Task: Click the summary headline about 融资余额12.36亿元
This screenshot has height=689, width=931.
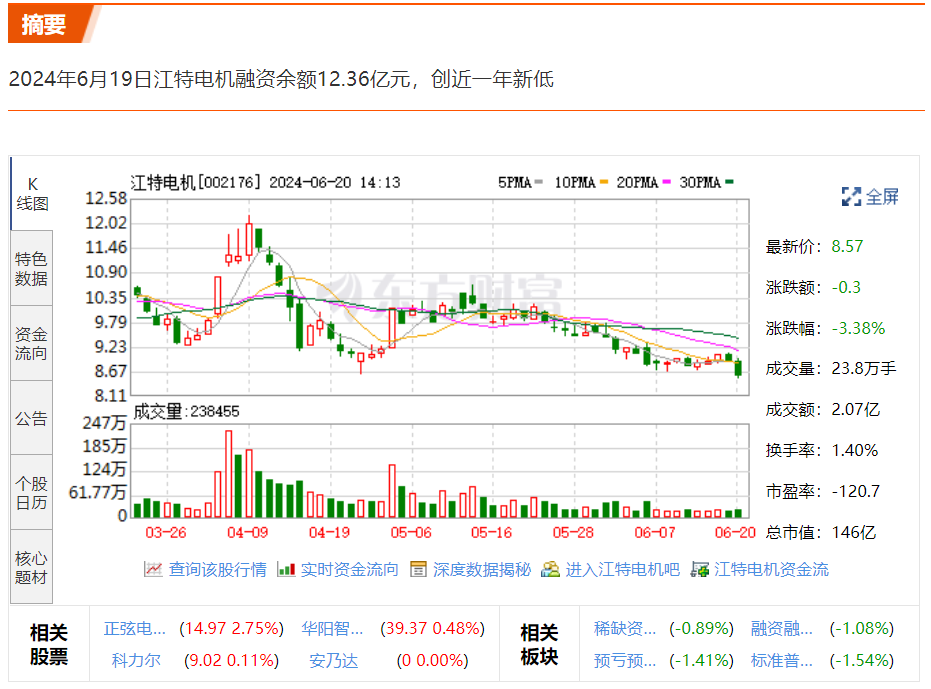Action: tap(281, 79)
